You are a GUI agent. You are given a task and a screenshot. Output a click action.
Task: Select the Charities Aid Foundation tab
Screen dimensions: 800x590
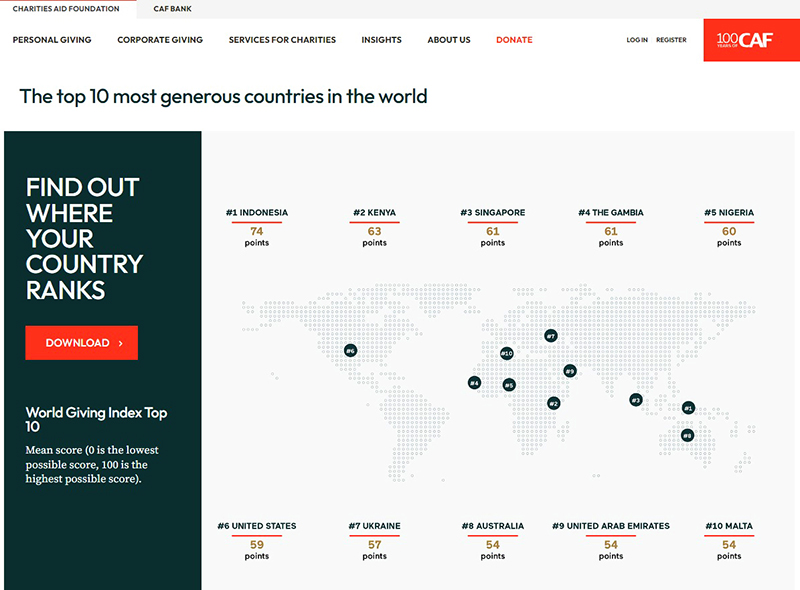pyautogui.click(x=66, y=9)
